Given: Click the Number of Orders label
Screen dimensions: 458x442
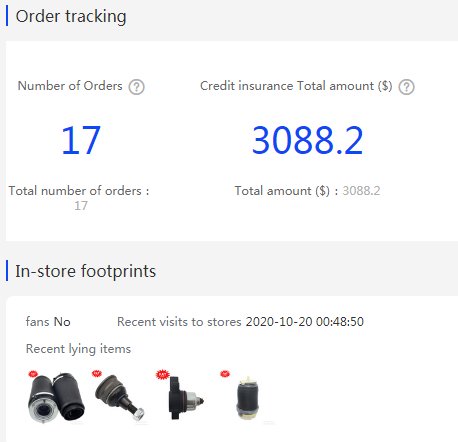Looking at the screenshot, I should pos(70,86).
